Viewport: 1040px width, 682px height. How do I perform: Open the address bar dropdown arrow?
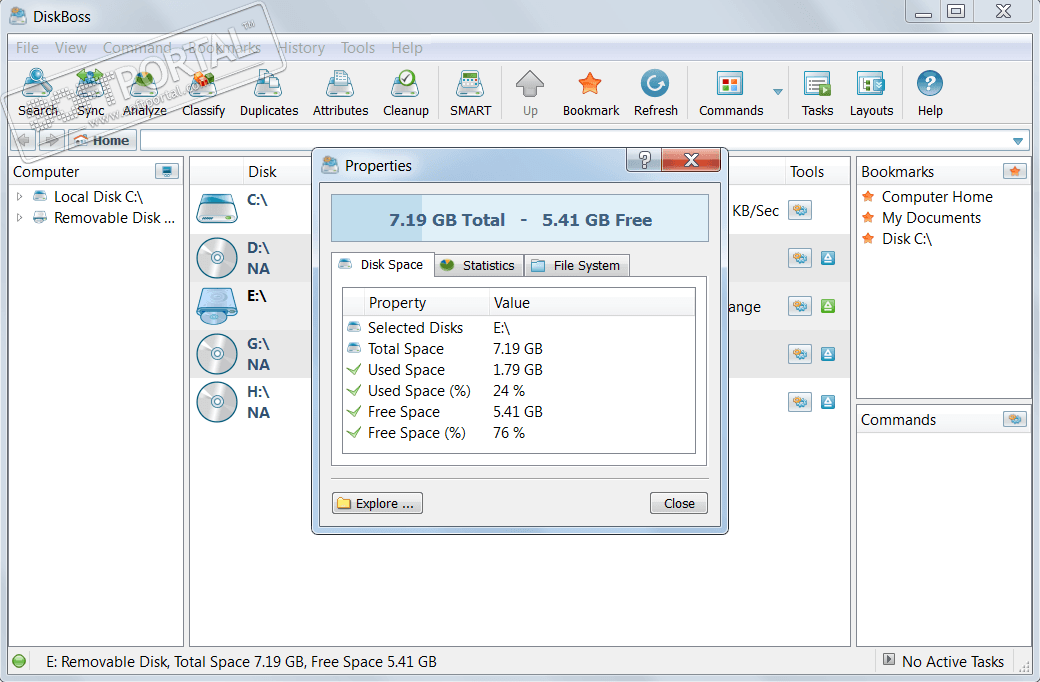(1017, 141)
